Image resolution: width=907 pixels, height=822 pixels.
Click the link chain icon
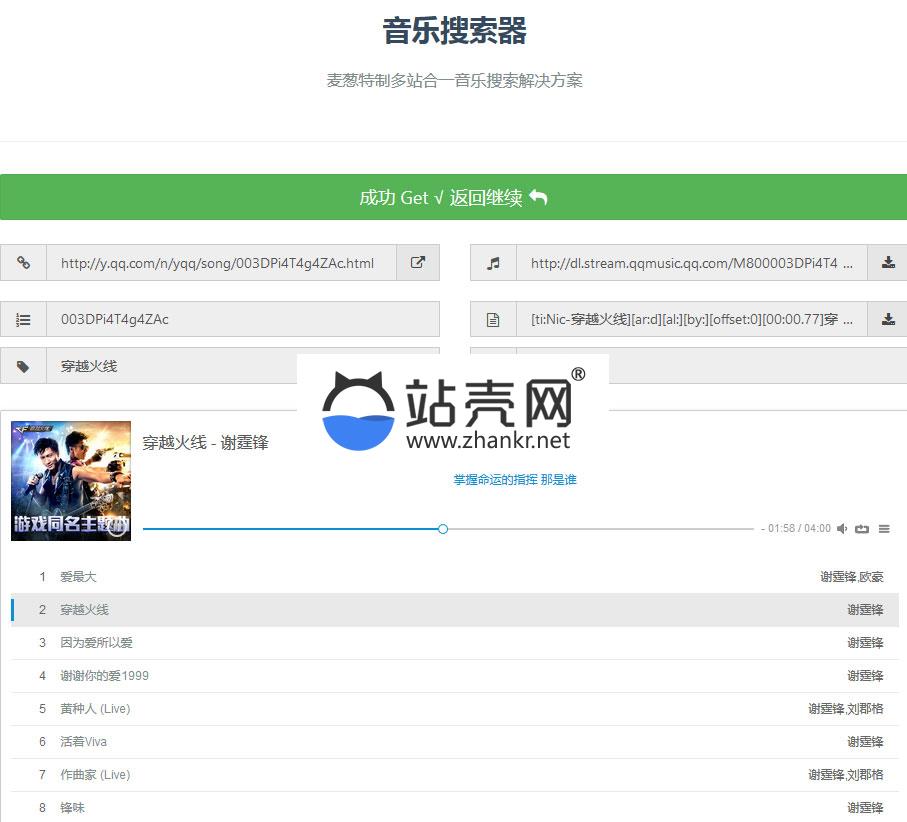[23, 263]
